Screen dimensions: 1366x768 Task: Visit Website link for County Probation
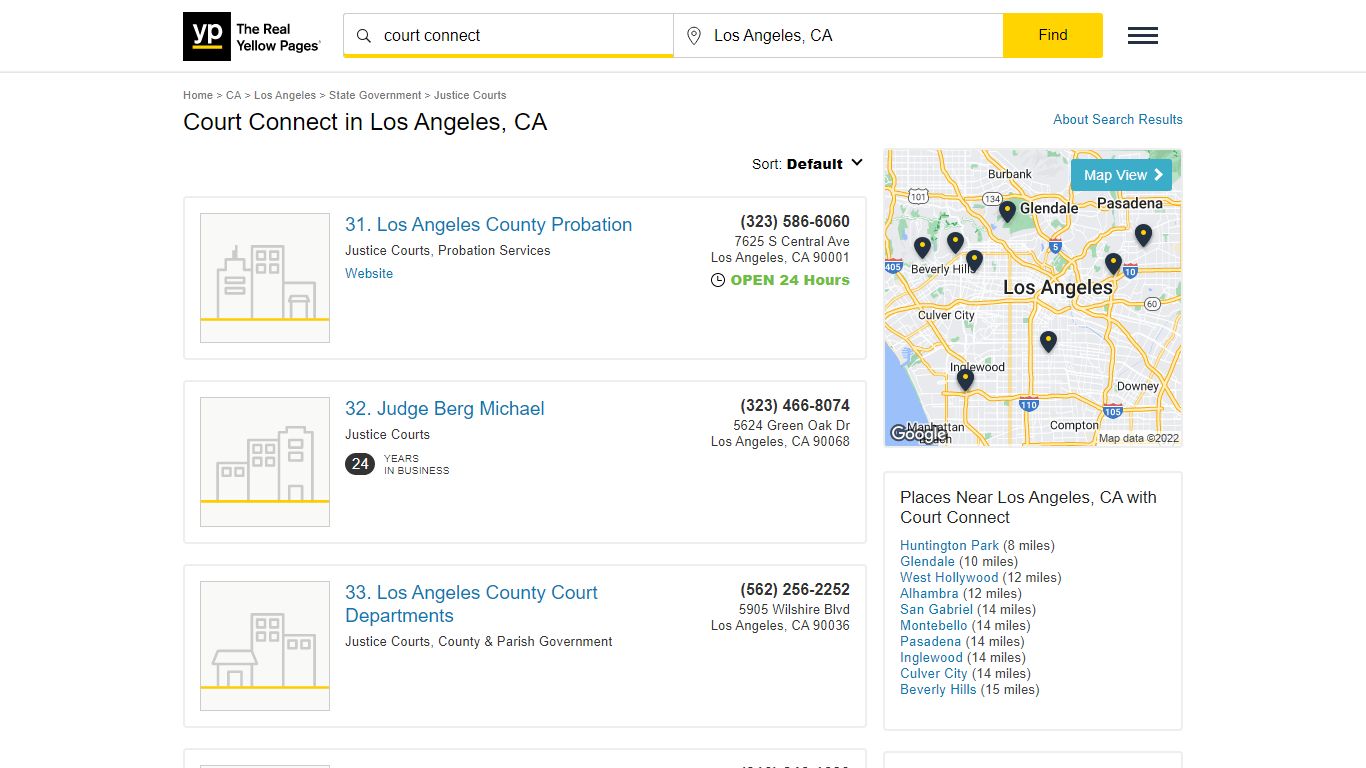(369, 273)
